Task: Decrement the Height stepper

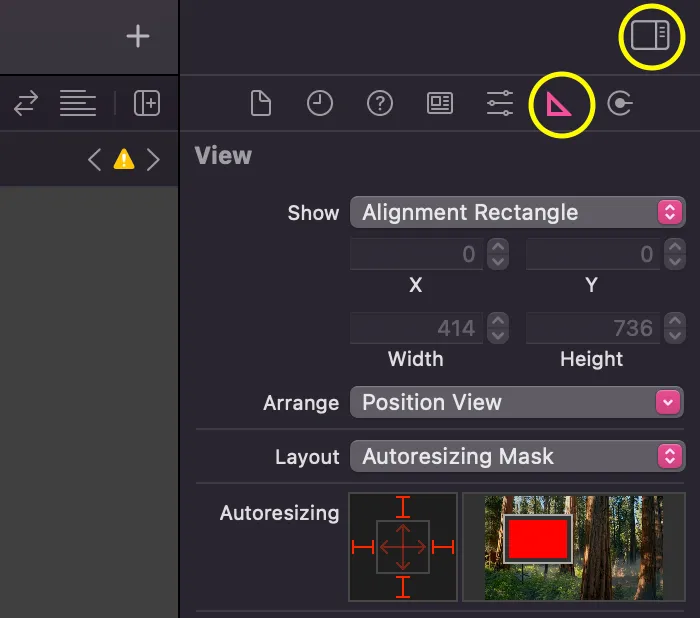Action: click(x=675, y=336)
